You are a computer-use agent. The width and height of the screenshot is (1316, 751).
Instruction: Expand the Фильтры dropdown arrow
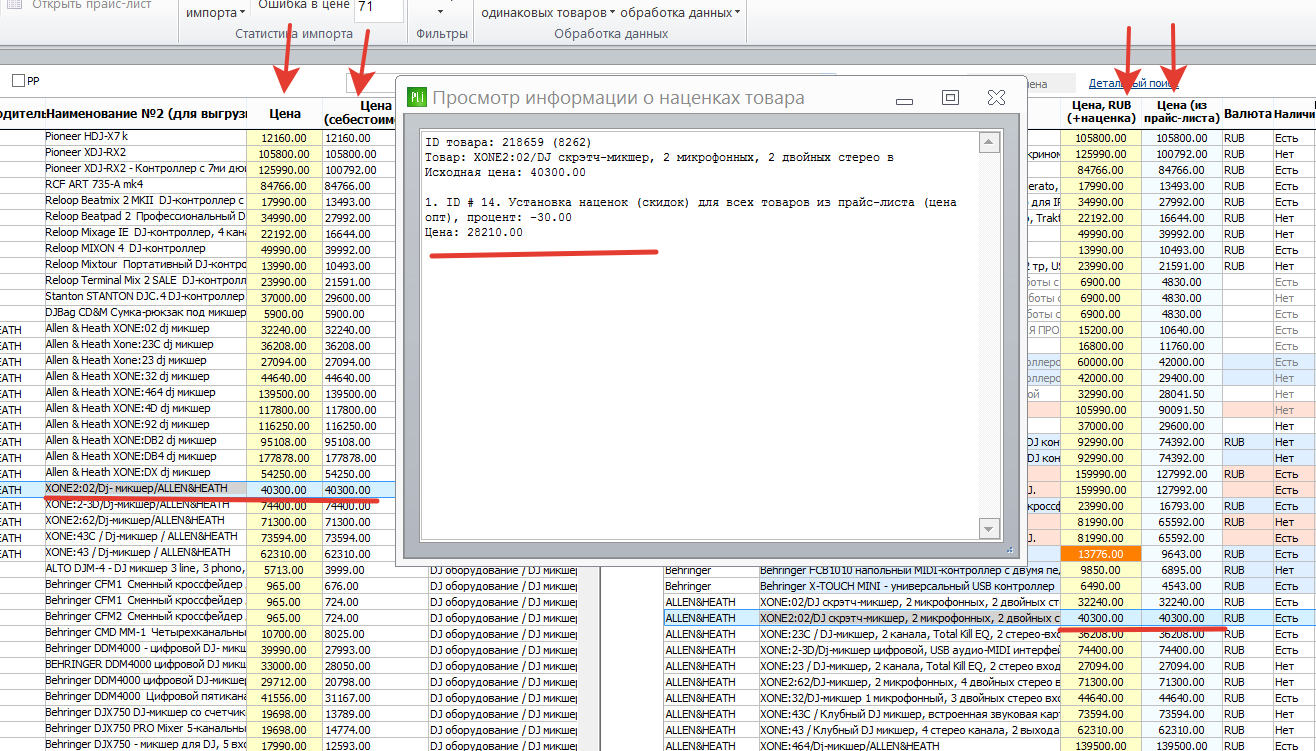(x=440, y=13)
